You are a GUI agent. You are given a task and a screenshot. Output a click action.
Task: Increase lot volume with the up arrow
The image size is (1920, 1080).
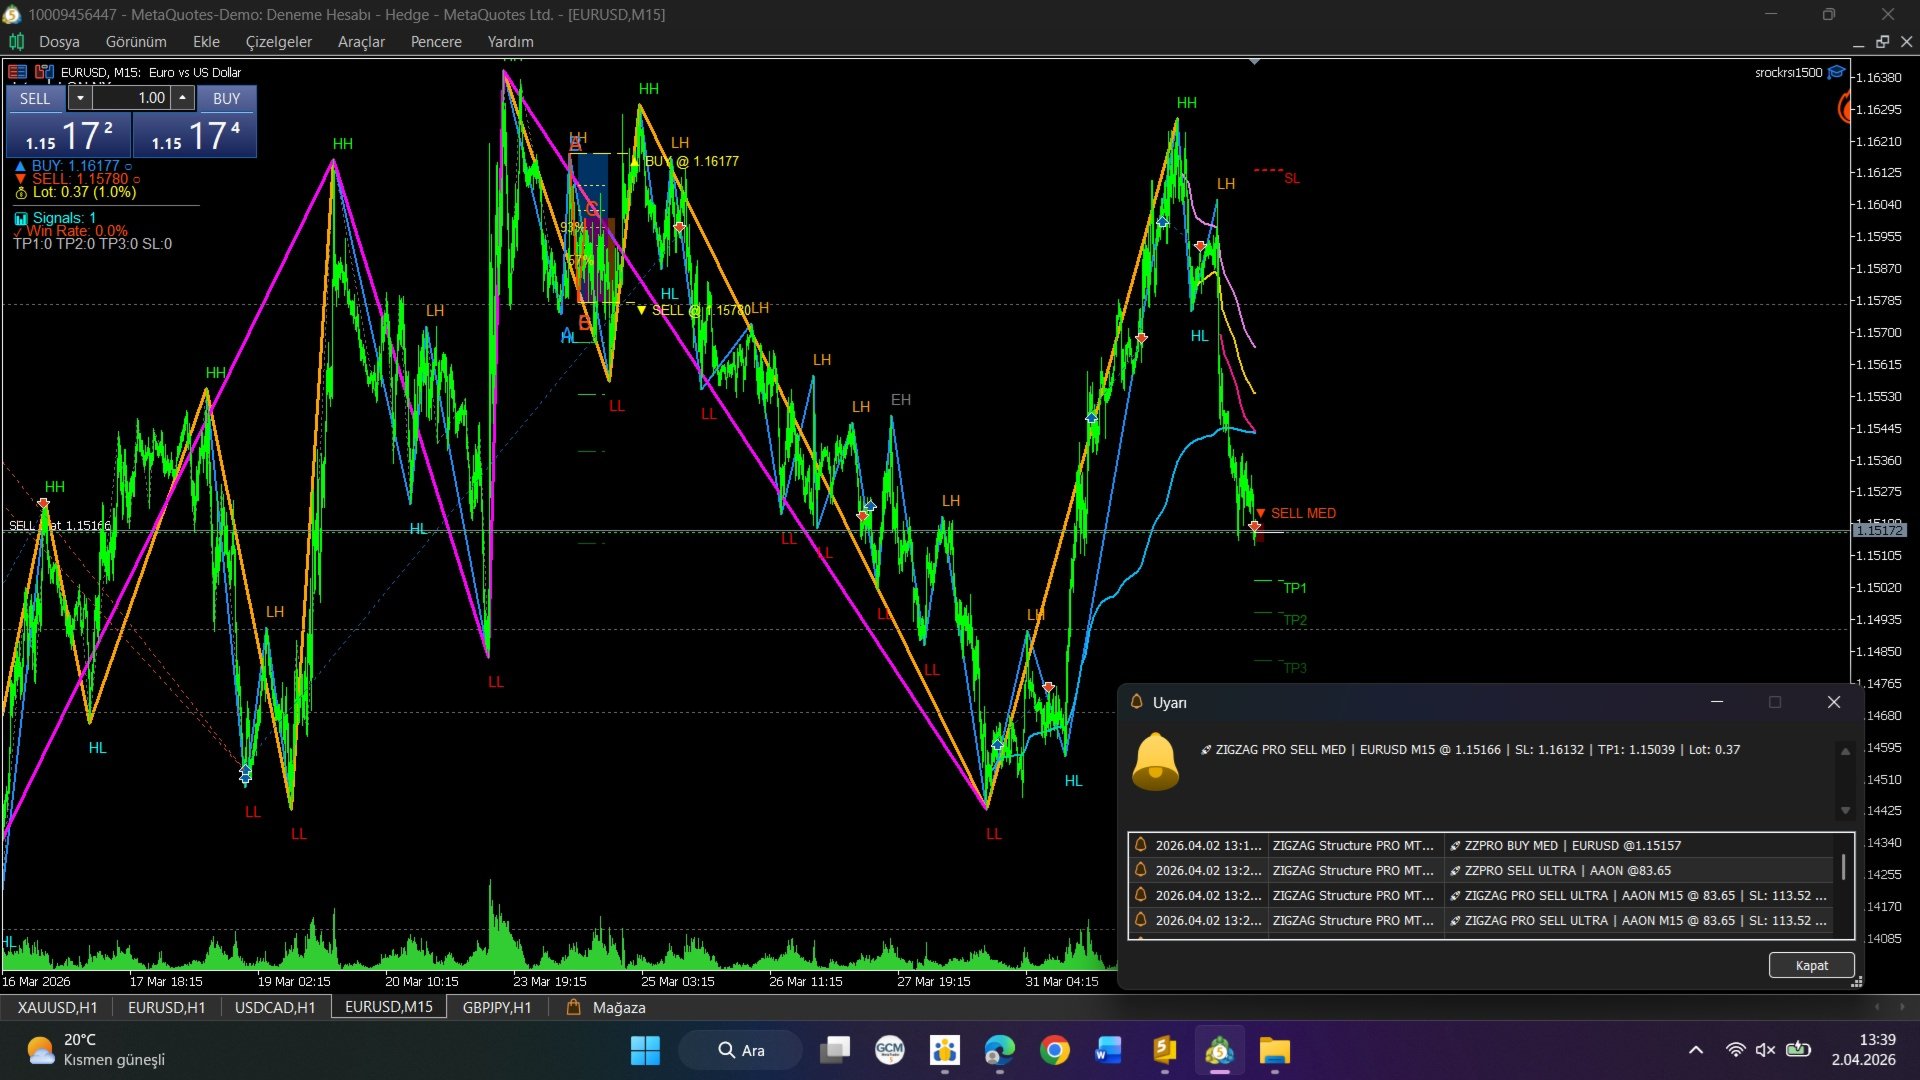pos(182,98)
